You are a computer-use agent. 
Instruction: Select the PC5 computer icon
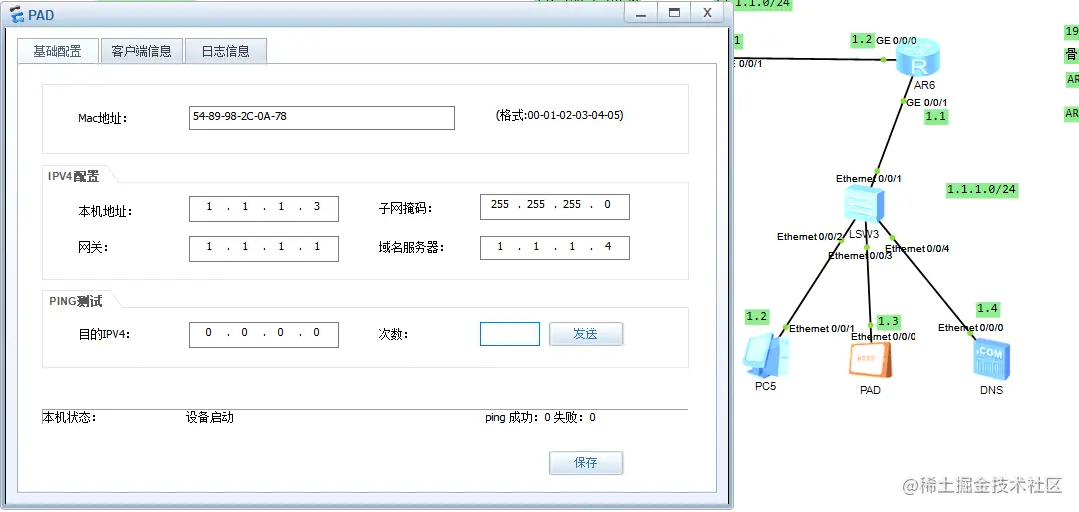point(765,355)
